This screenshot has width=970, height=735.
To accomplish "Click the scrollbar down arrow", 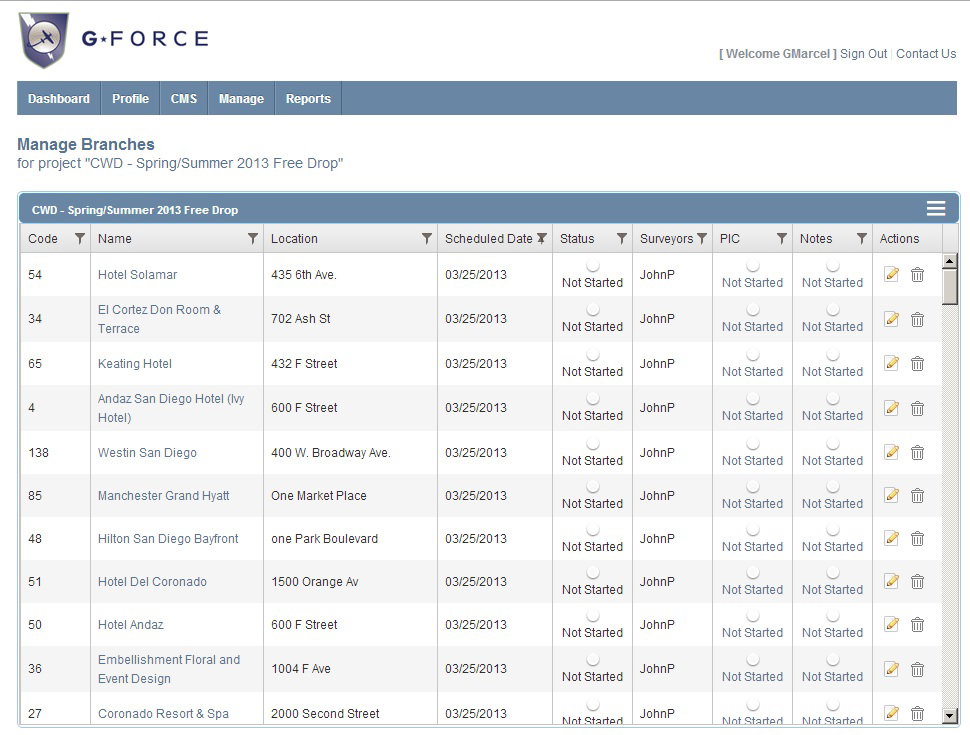I will tap(950, 716).
